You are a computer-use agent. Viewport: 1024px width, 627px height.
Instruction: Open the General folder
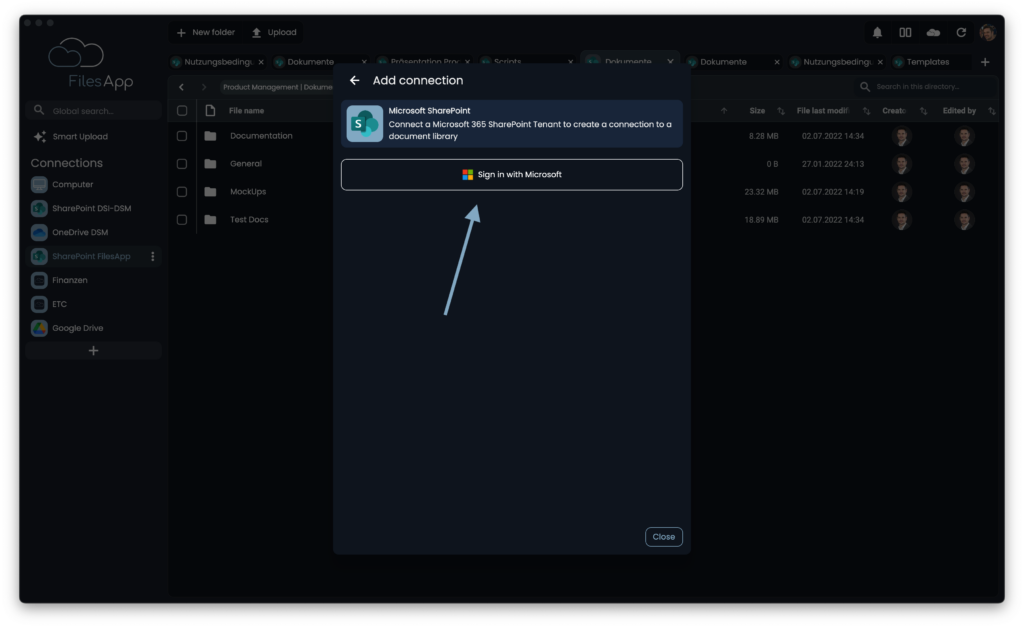click(x=246, y=164)
